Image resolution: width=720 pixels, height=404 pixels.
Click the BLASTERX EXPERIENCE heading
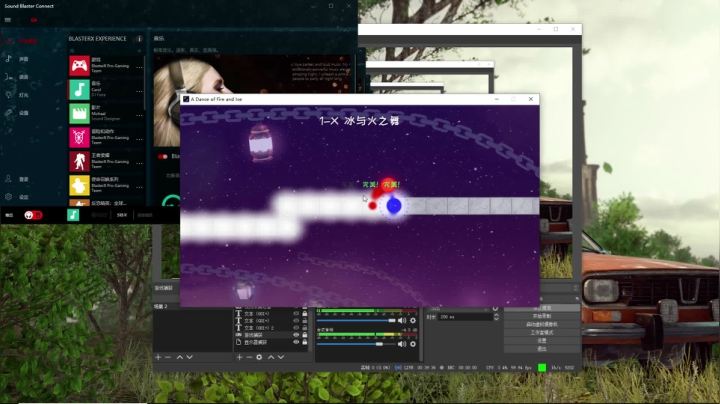(x=97, y=39)
